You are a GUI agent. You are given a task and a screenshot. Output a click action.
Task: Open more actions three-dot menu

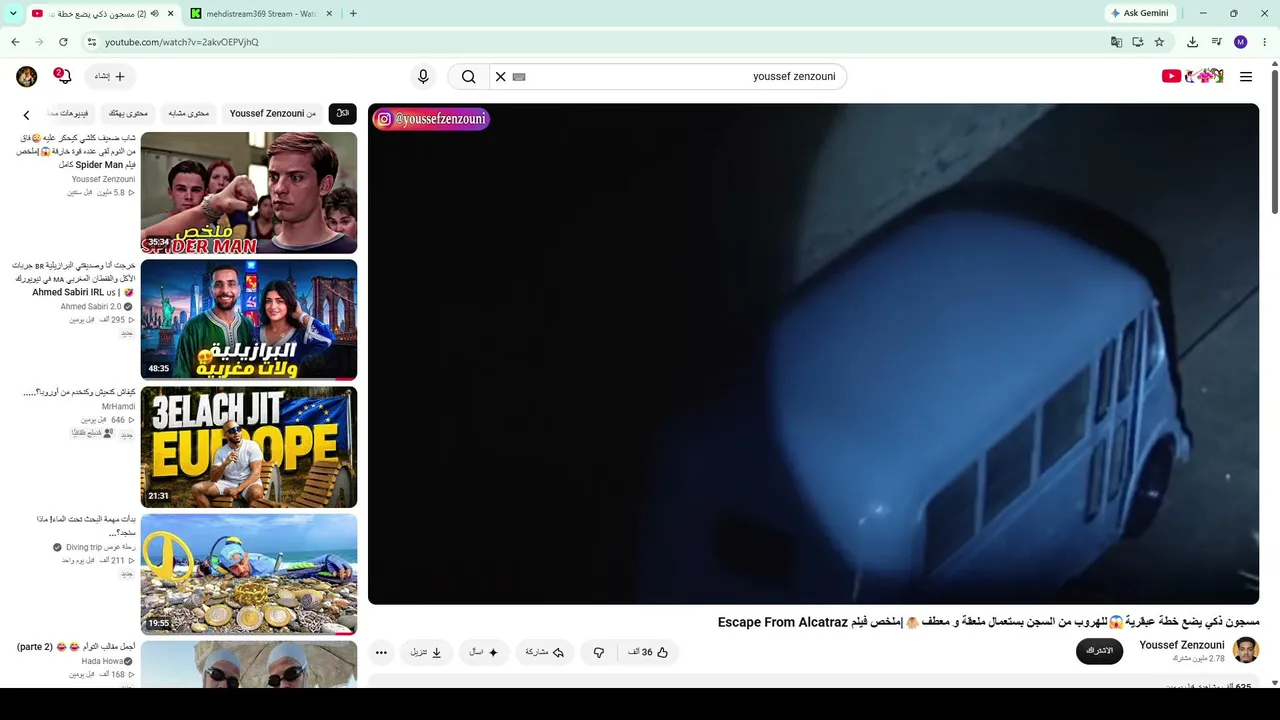(x=381, y=652)
